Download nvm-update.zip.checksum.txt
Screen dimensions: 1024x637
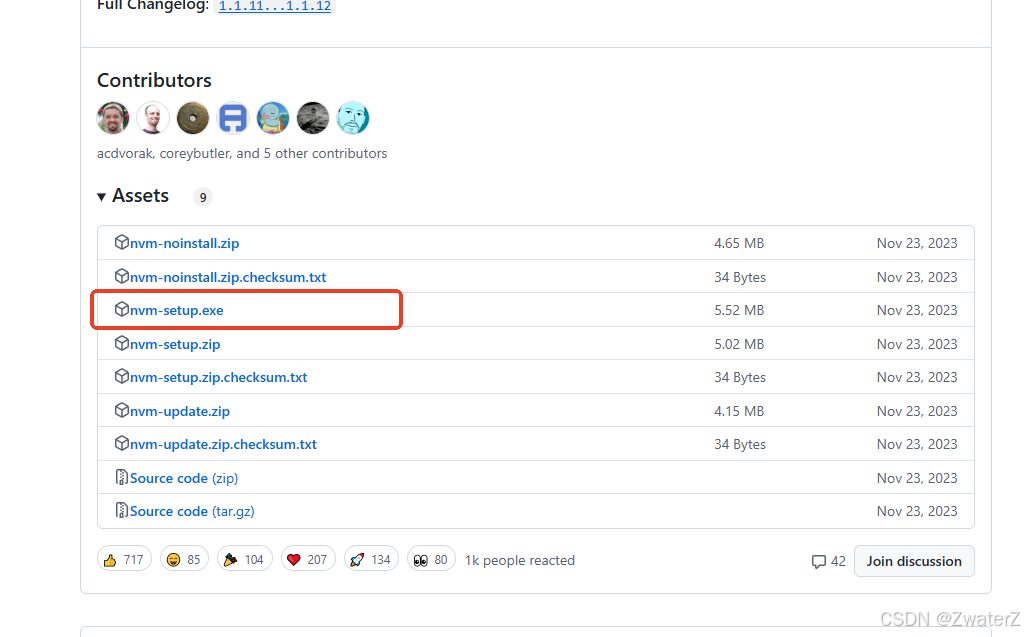(x=223, y=444)
